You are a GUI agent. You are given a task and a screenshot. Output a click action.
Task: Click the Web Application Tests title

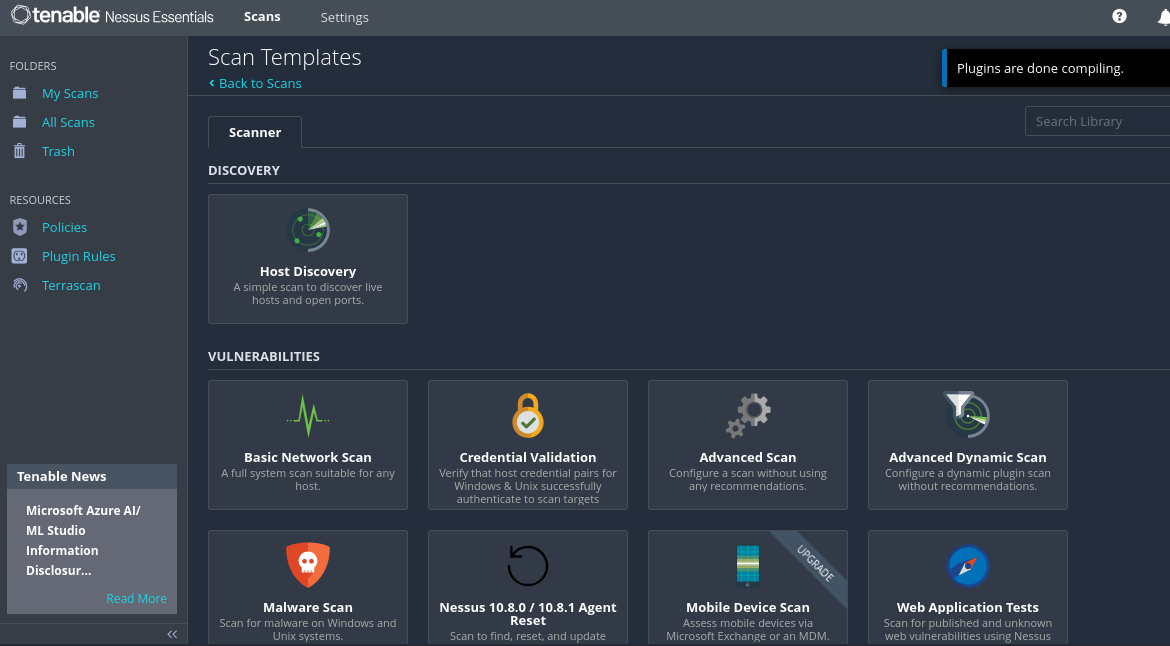(x=967, y=607)
